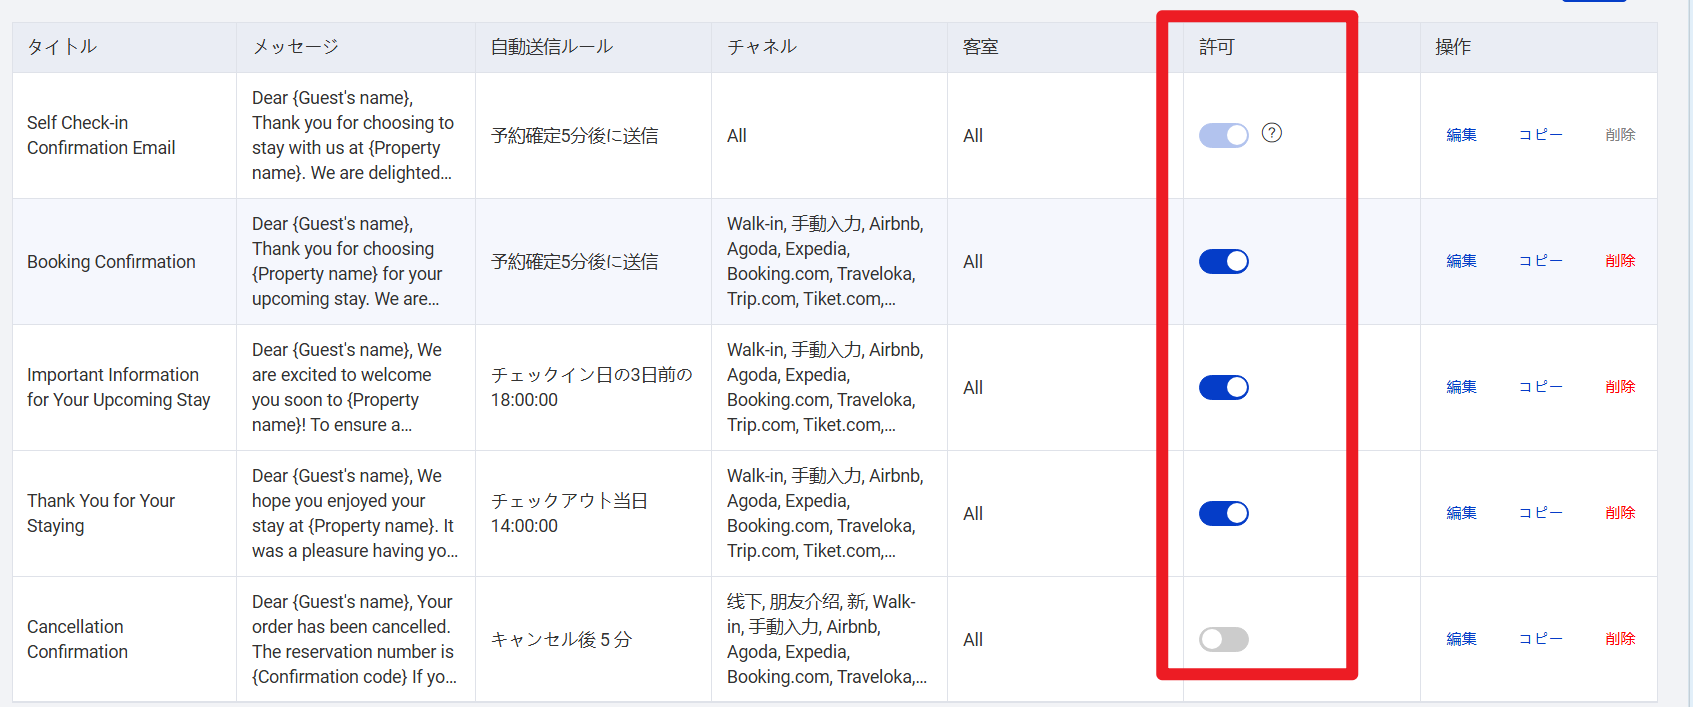Select Important Information for Your Upcoming Stay title
This screenshot has width=1693, height=707.
[x=119, y=387]
